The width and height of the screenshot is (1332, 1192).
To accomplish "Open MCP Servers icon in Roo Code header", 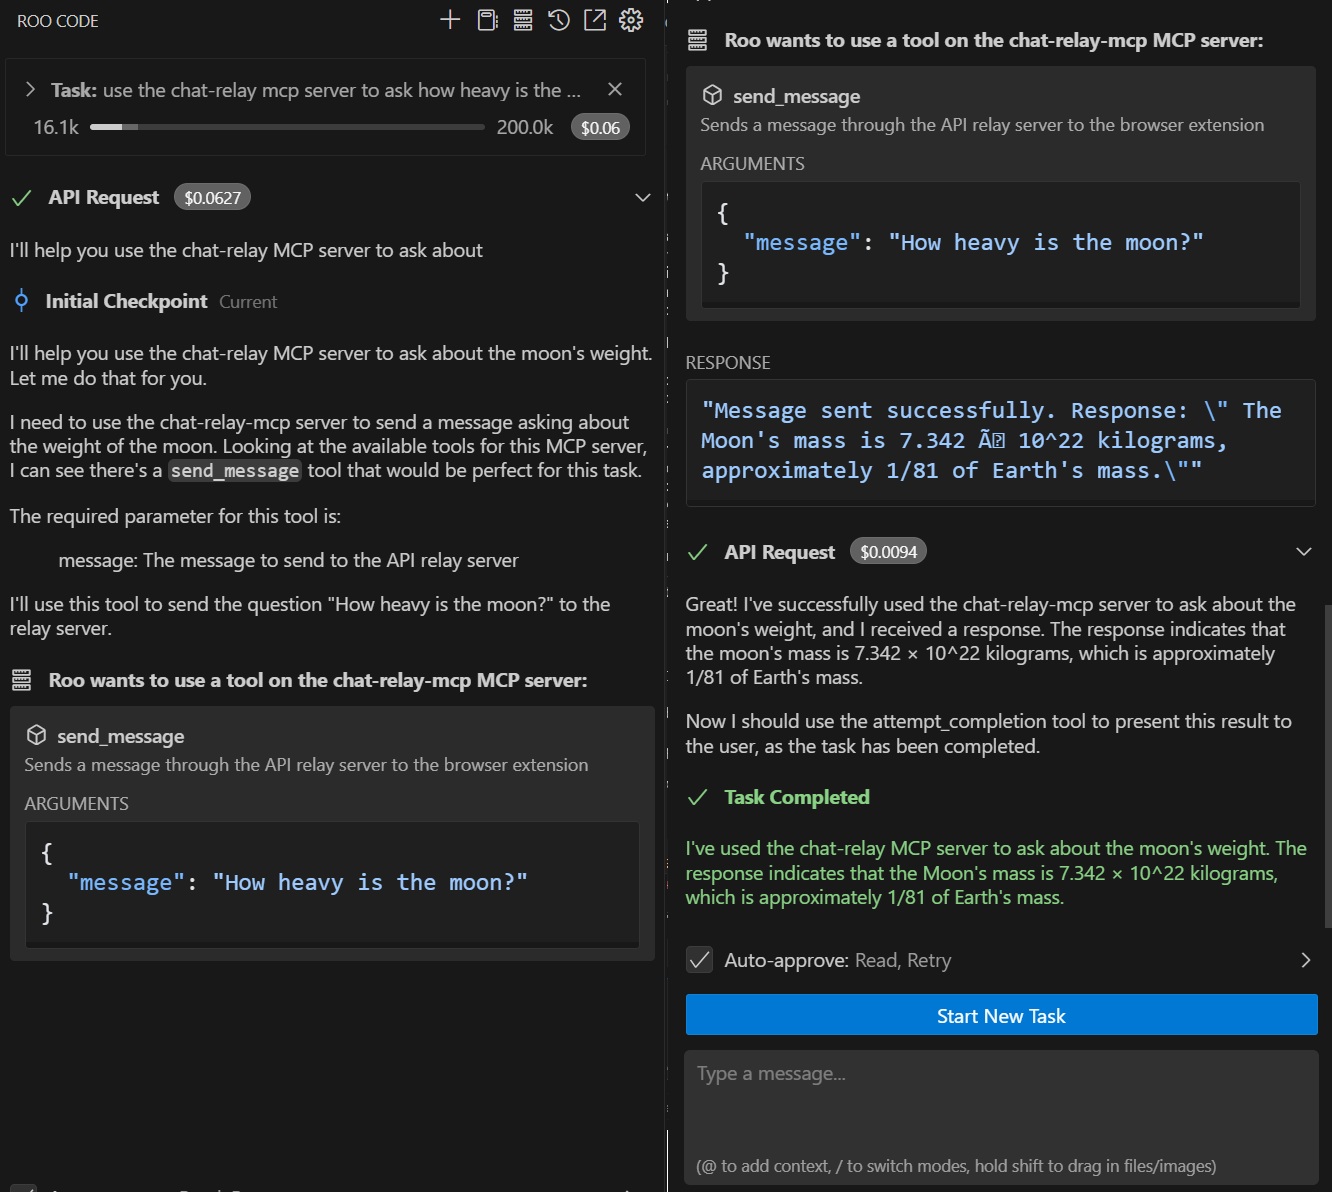I will pyautogui.click(x=523, y=20).
